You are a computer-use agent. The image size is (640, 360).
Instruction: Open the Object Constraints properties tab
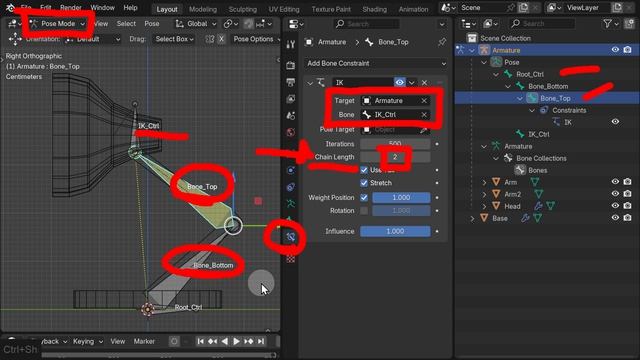[291, 187]
